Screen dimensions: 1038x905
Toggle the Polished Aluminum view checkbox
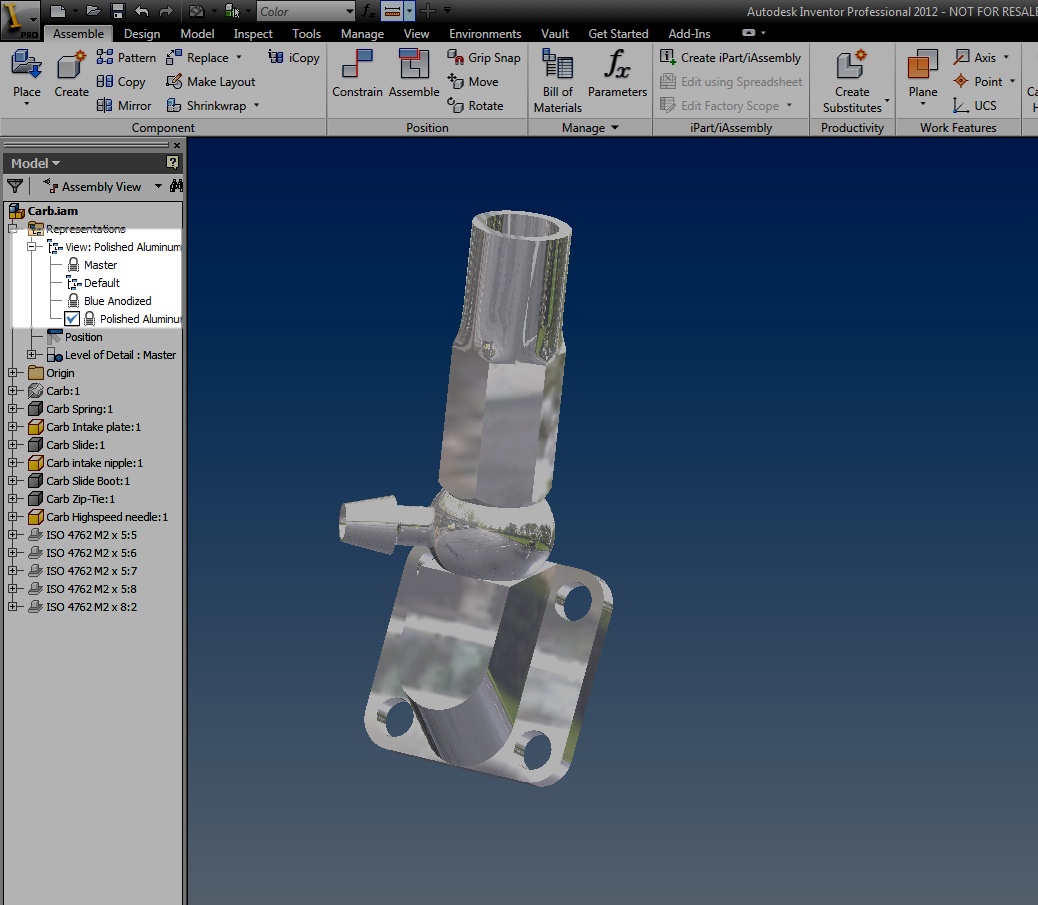72,318
